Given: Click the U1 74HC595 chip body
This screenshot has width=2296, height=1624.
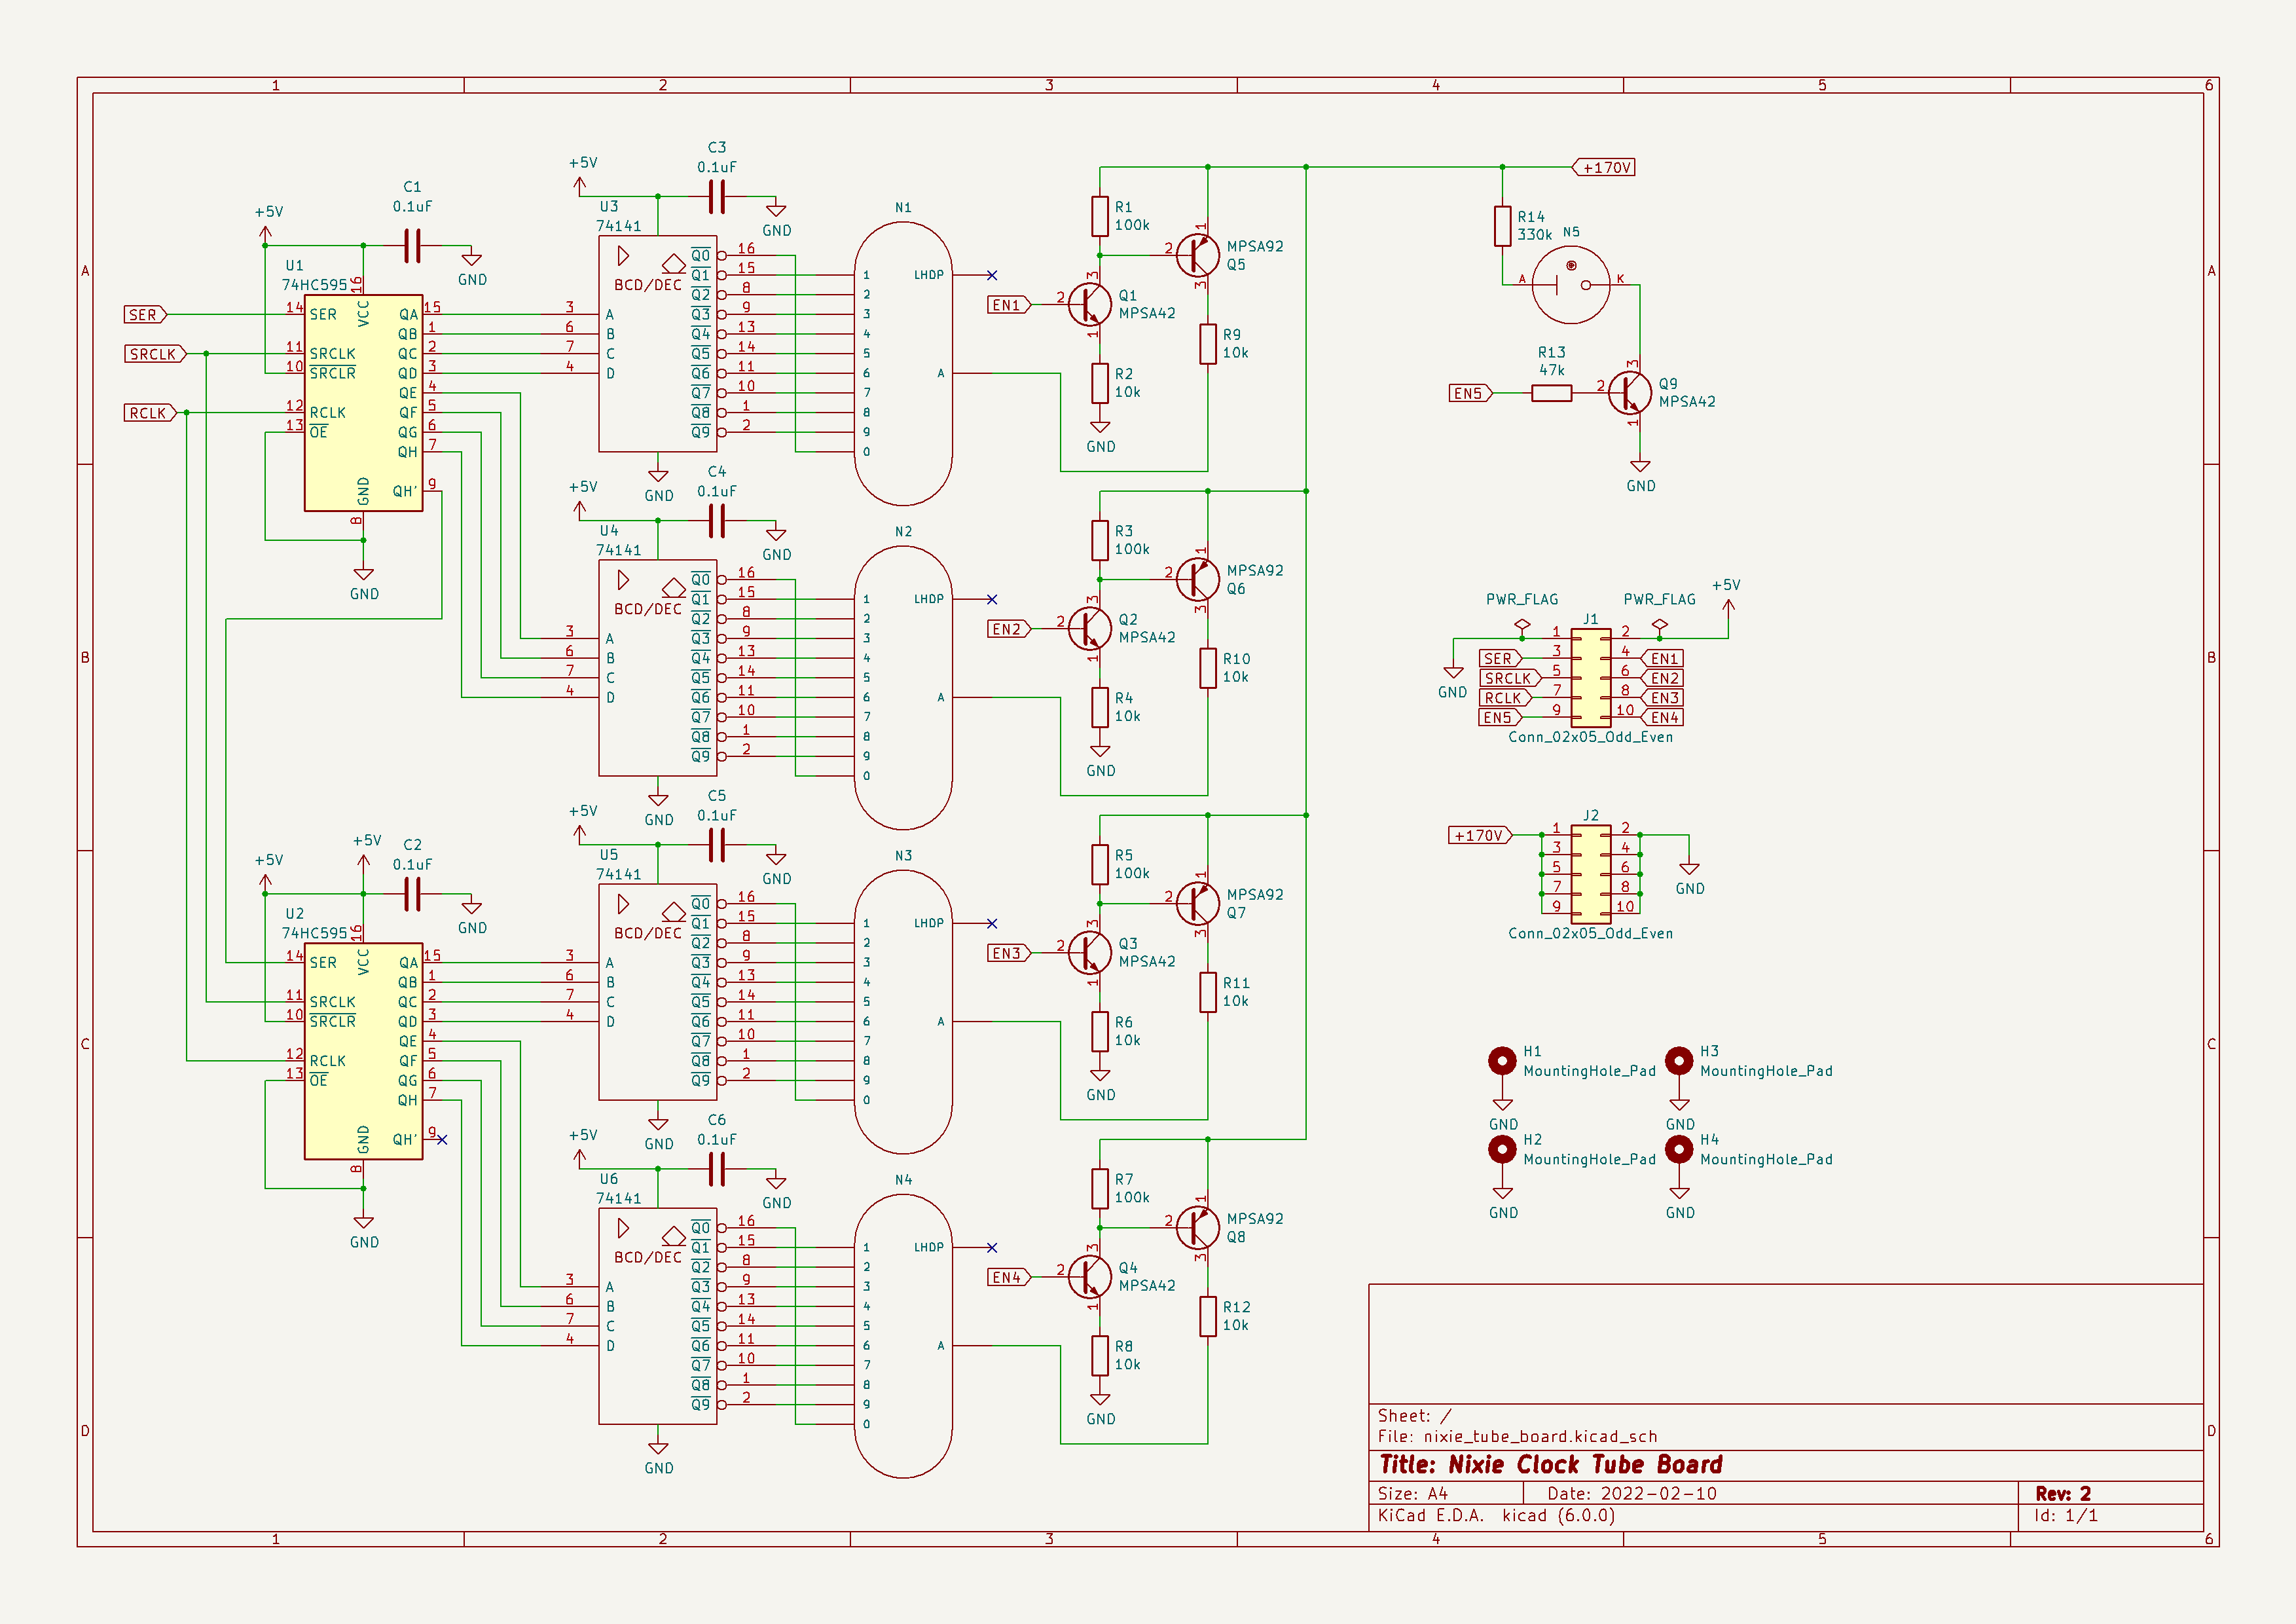Looking at the screenshot, I should (363, 403).
